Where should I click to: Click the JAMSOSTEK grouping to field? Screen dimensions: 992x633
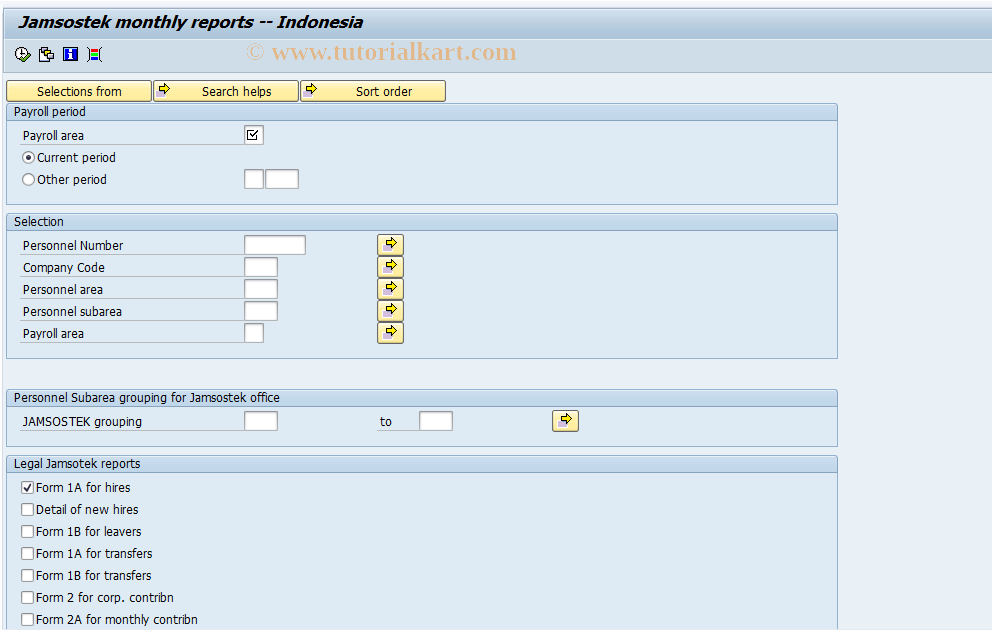coord(436,421)
